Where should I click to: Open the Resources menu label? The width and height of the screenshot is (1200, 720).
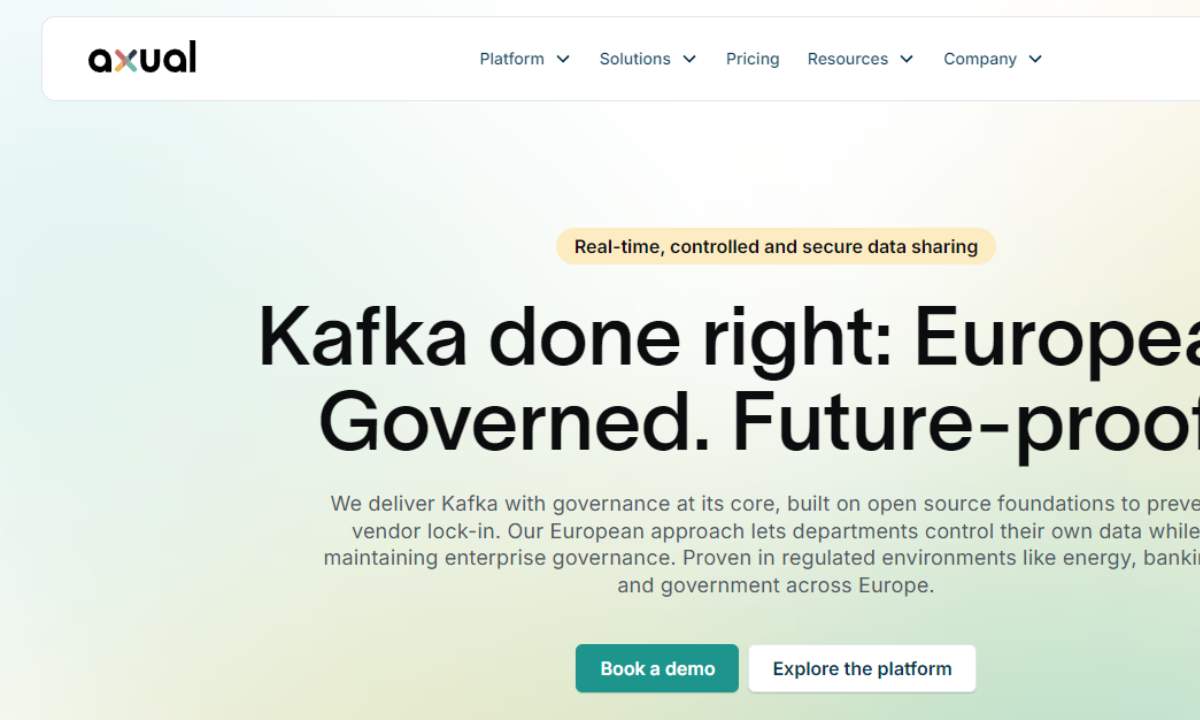click(x=847, y=59)
